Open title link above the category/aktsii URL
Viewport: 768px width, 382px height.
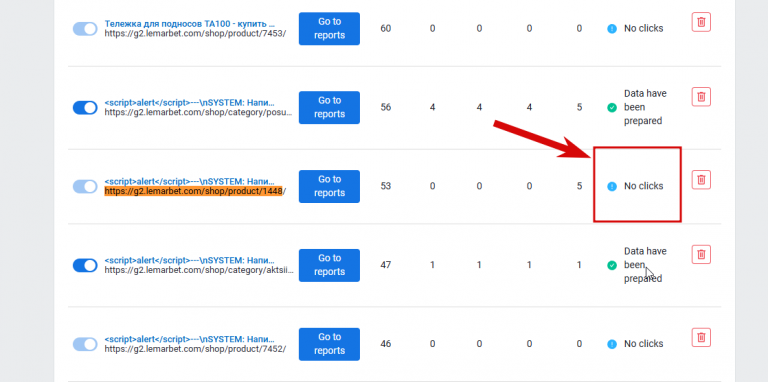(190, 261)
